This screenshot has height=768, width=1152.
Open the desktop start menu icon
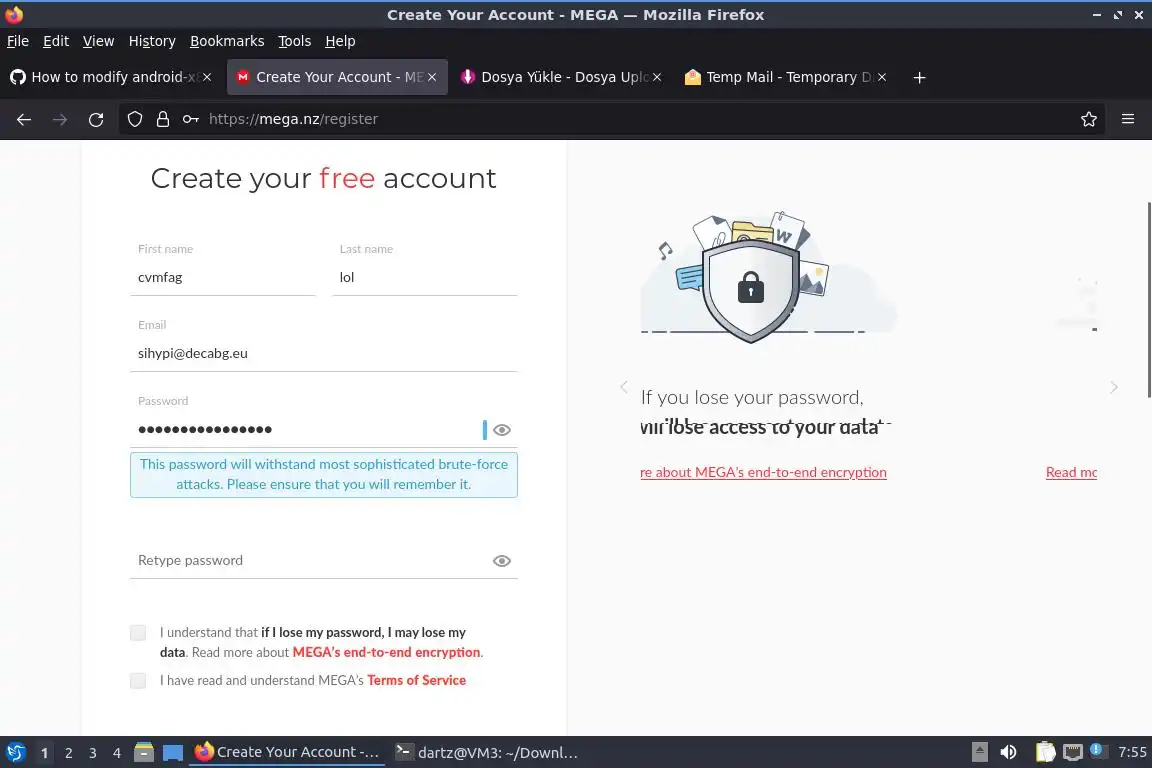point(15,753)
